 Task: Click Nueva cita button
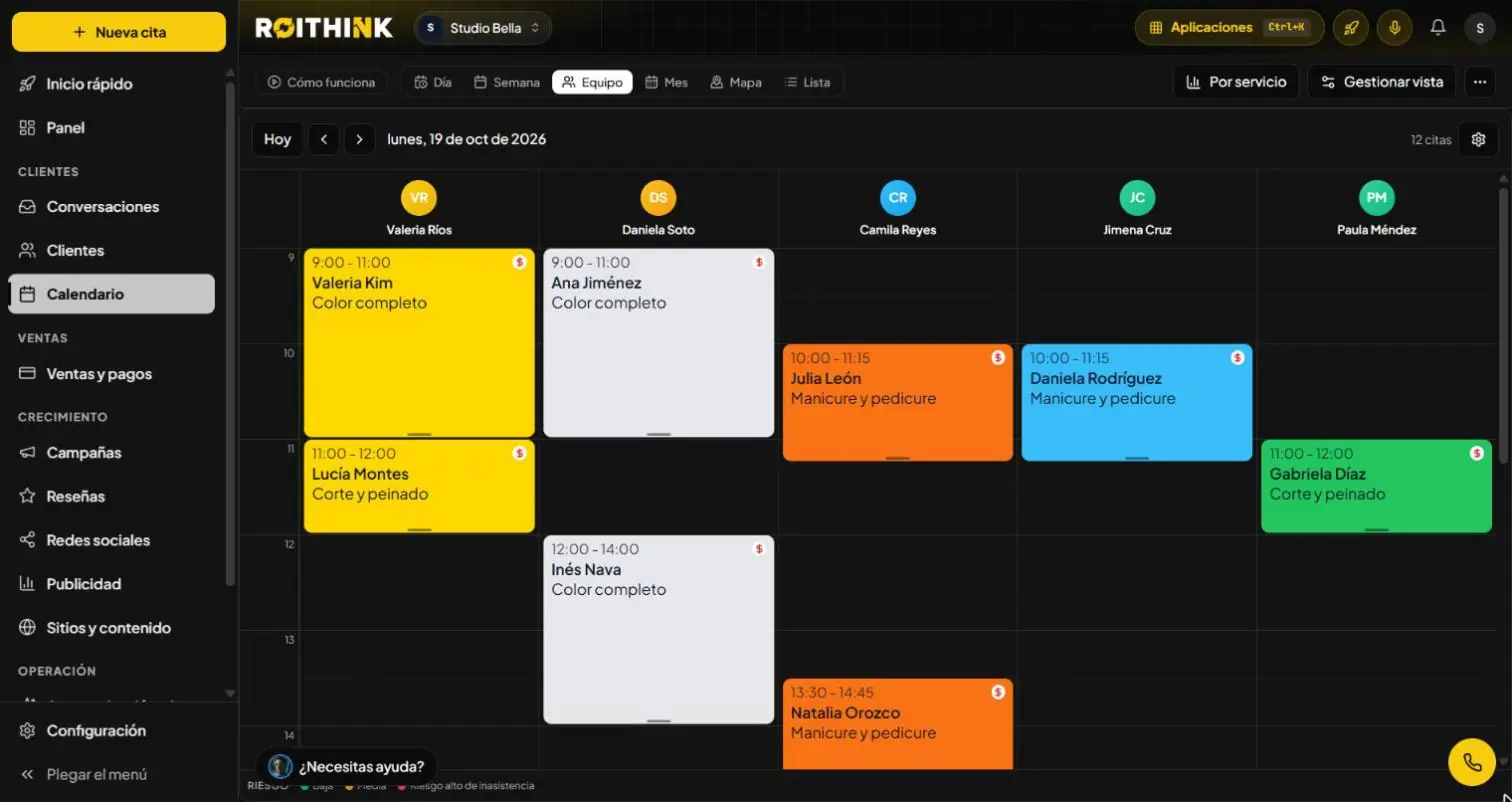(119, 32)
